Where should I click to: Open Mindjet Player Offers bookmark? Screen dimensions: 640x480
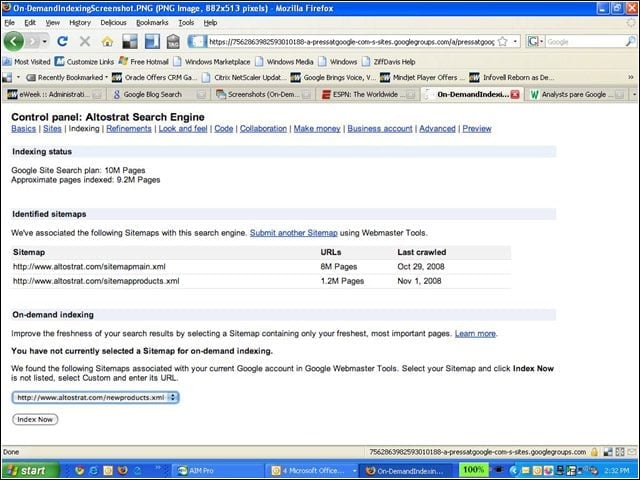click(422, 77)
